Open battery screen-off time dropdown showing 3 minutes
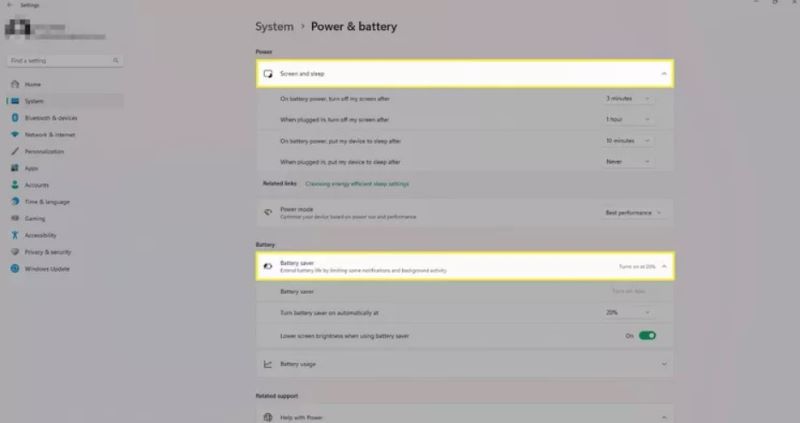Image resolution: width=800 pixels, height=423 pixels. tap(628, 98)
